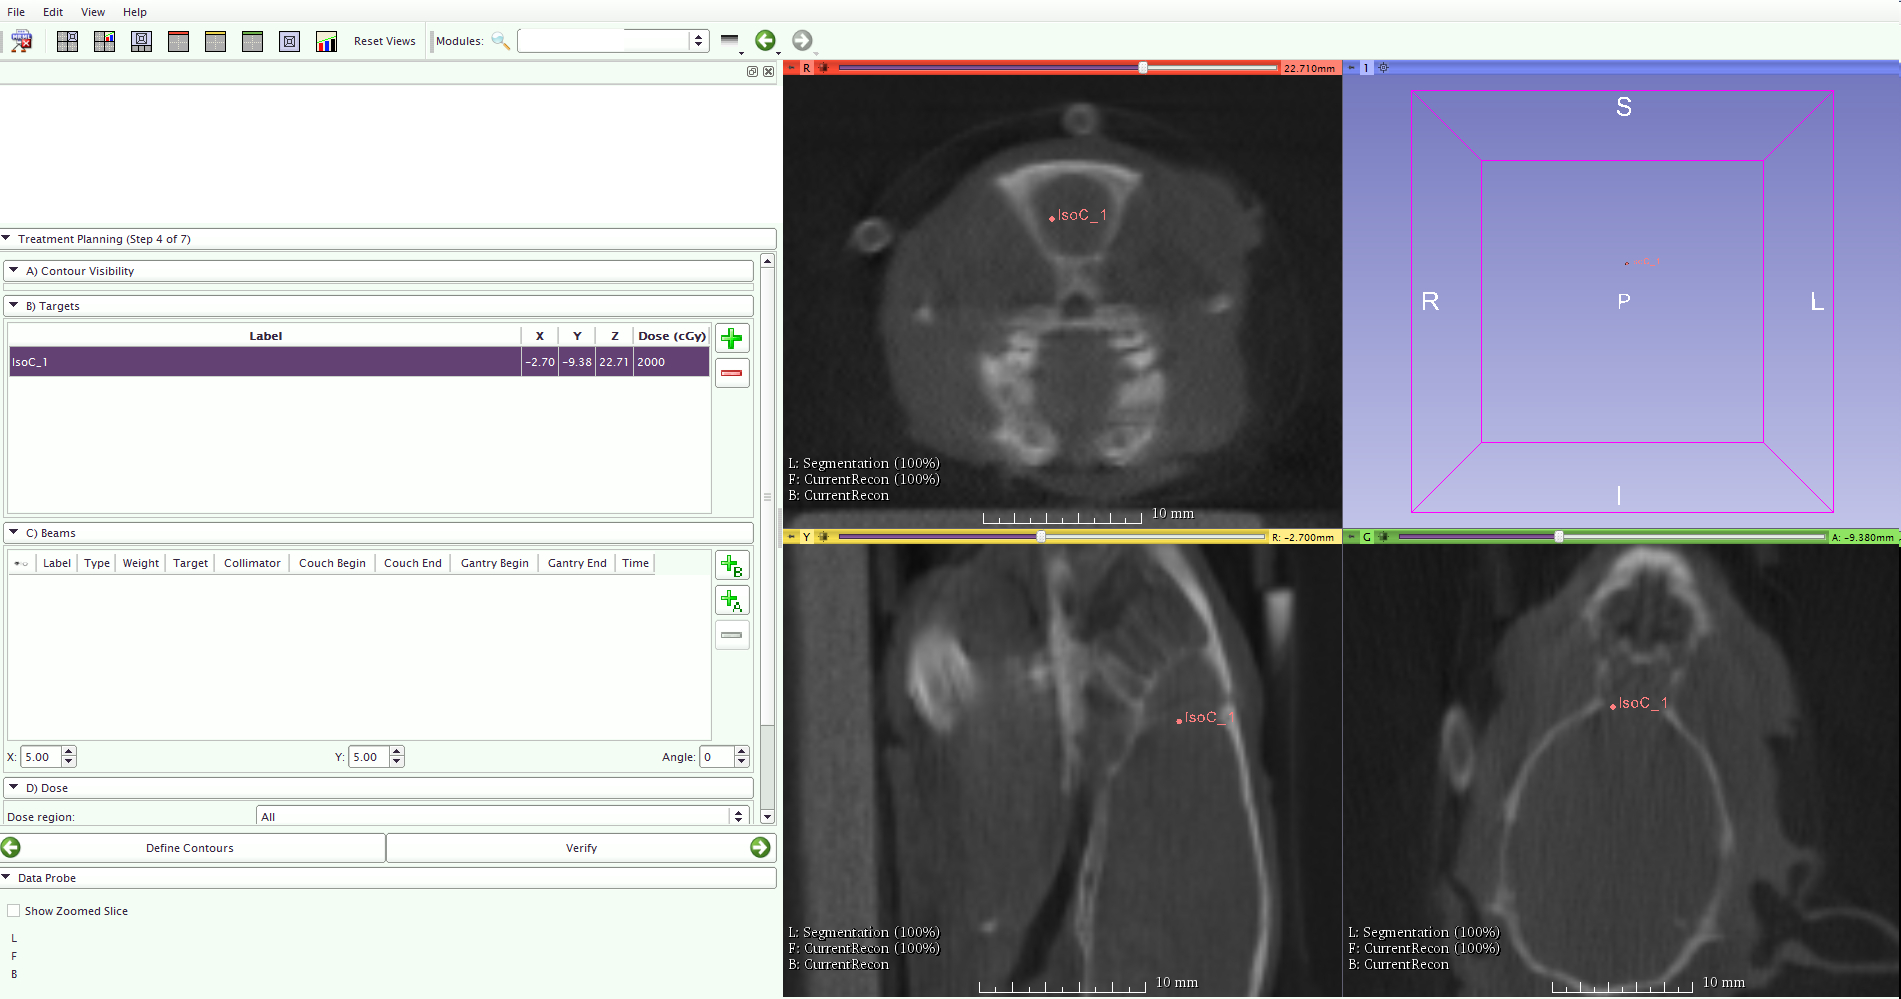
Task: Add a new target with green plus
Action: pyautogui.click(x=732, y=338)
